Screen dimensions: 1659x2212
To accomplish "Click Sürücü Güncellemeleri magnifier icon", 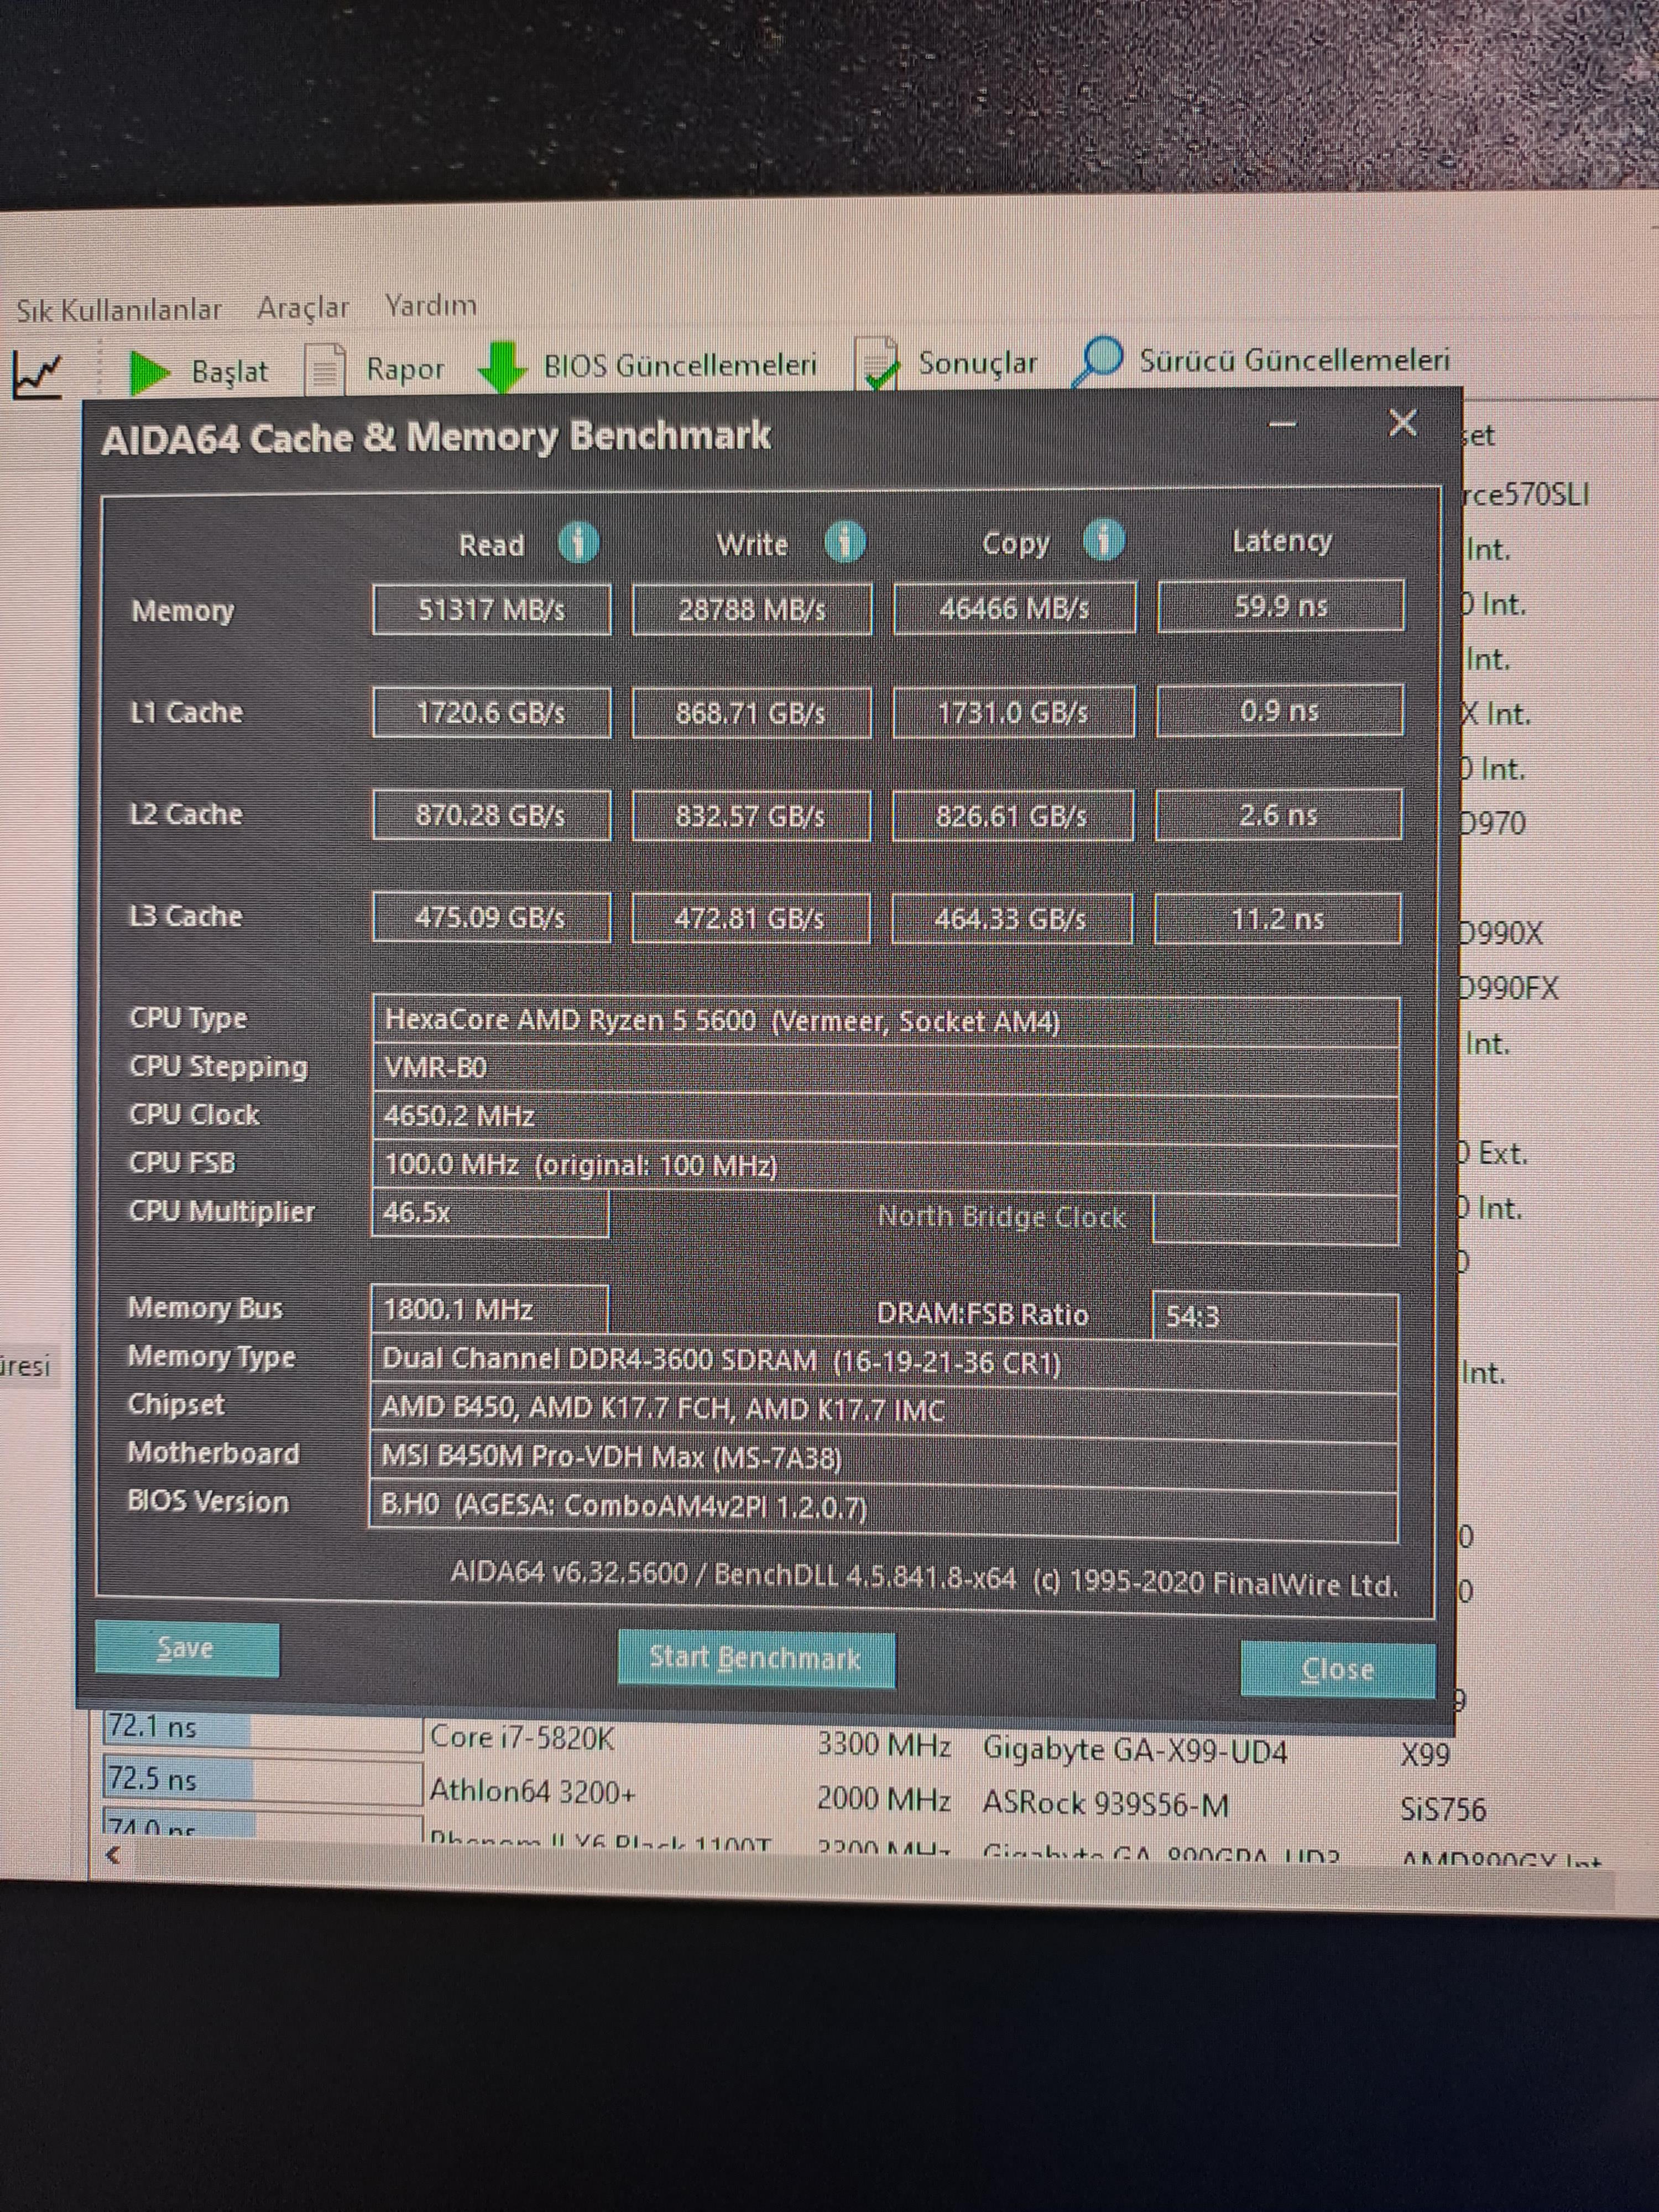I will (1098, 361).
